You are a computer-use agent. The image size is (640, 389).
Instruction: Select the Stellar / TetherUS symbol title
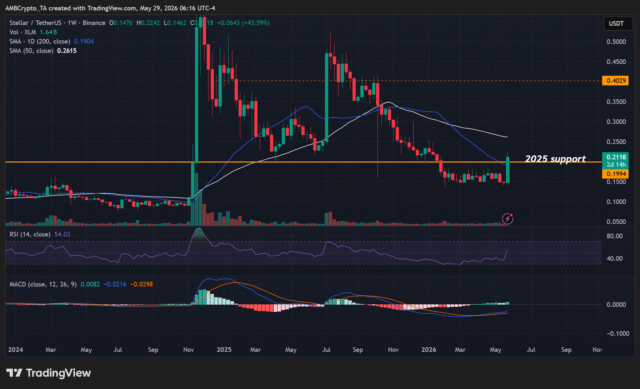point(36,23)
